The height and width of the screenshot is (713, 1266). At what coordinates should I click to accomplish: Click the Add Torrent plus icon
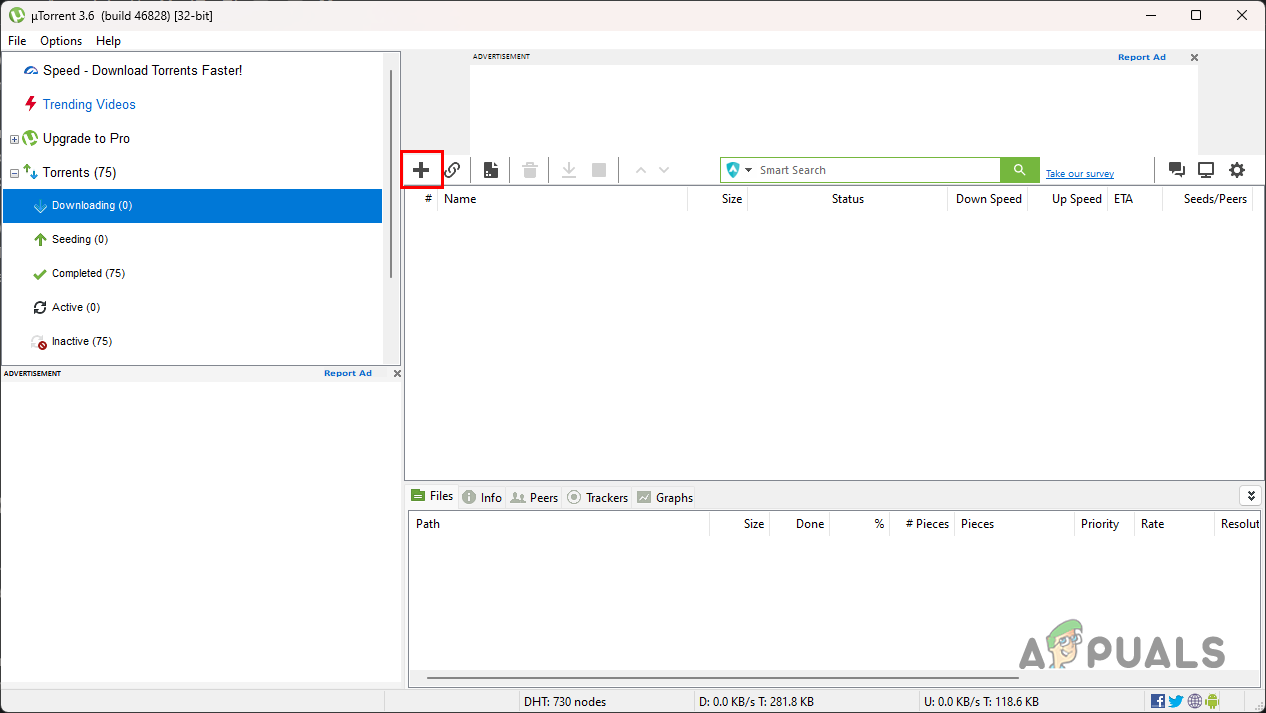click(x=421, y=169)
